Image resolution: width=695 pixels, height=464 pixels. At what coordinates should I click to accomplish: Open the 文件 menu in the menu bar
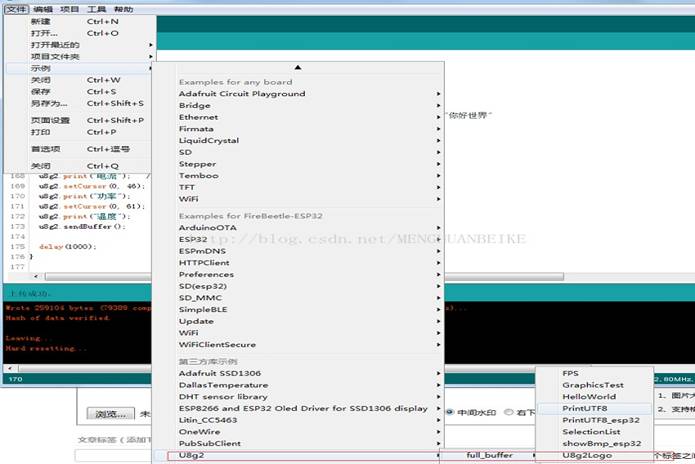coord(16,9)
